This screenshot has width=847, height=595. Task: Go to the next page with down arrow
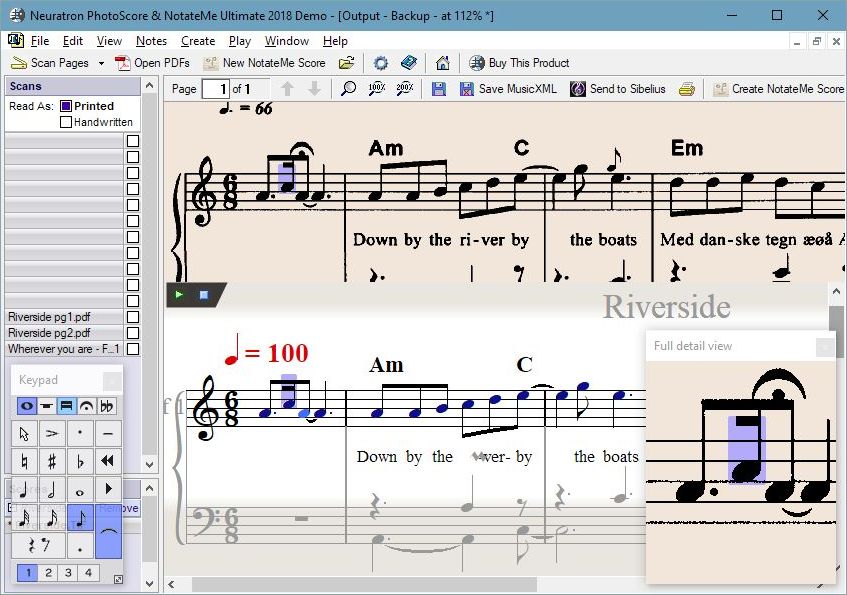(x=314, y=89)
